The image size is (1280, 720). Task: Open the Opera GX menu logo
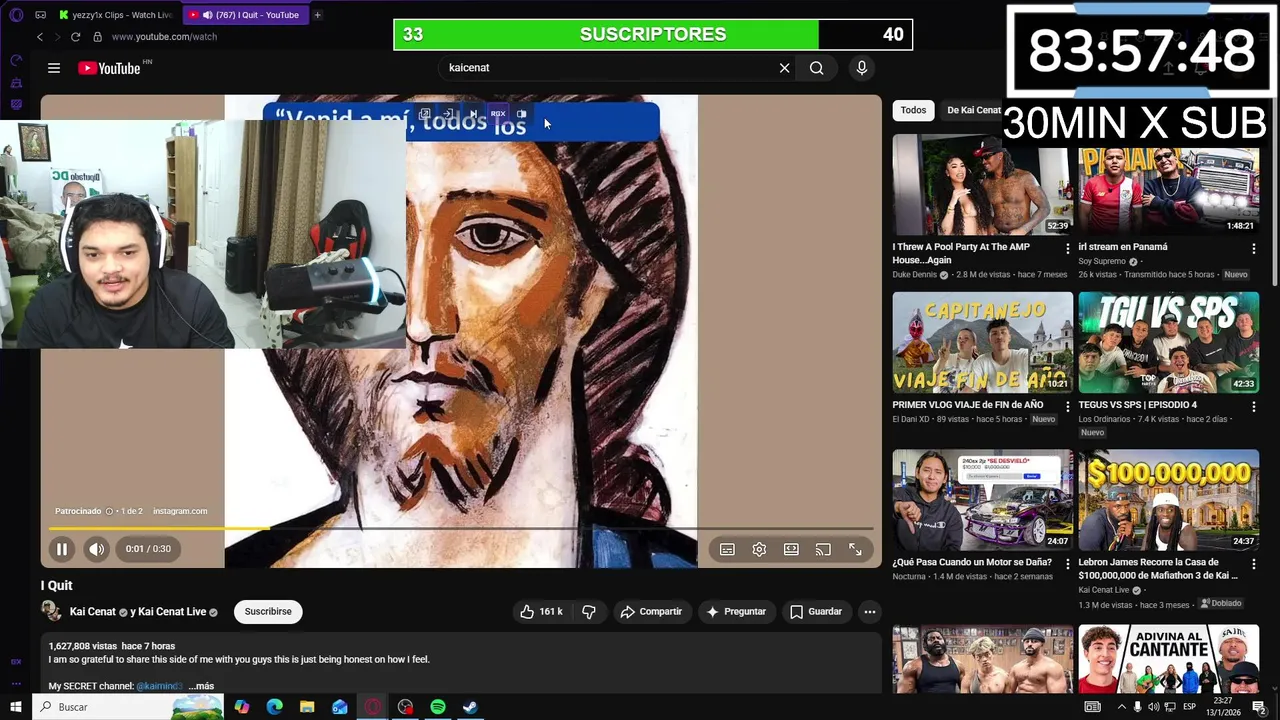click(15, 15)
